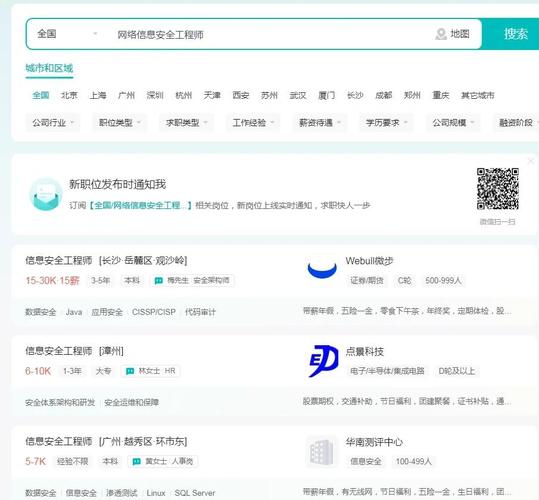Filter by city 郑州
The height and width of the screenshot is (500, 539).
412,95
